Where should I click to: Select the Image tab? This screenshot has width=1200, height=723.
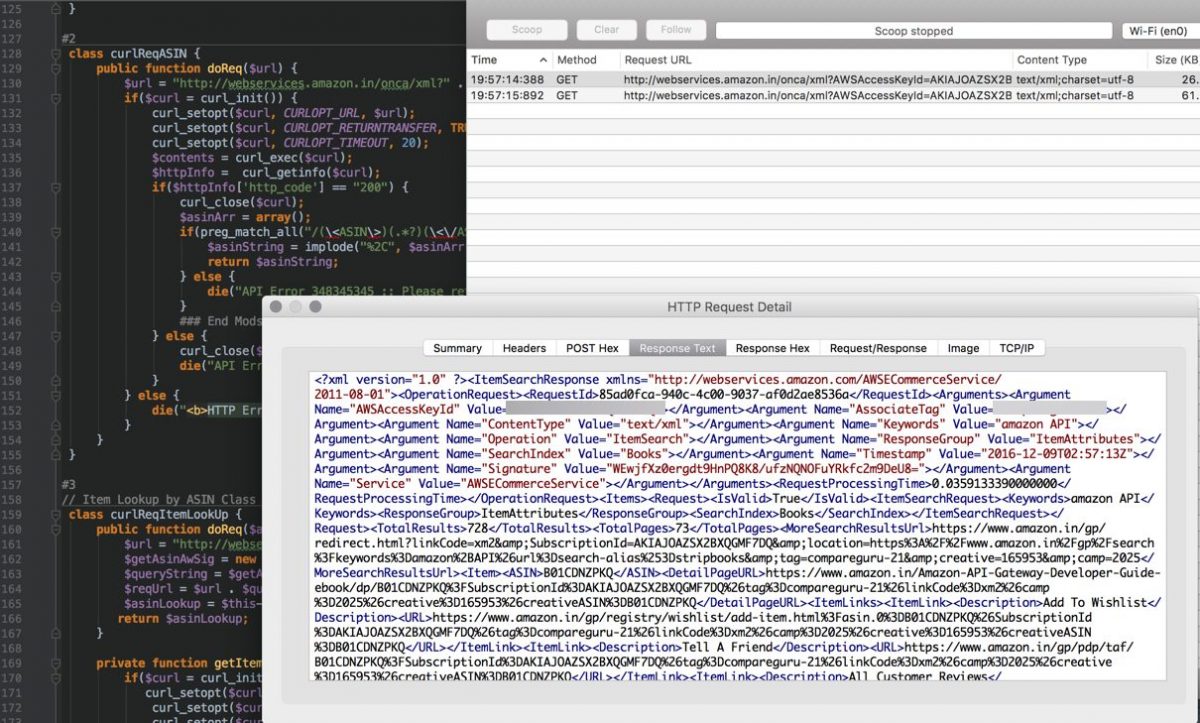pyautogui.click(x=962, y=348)
